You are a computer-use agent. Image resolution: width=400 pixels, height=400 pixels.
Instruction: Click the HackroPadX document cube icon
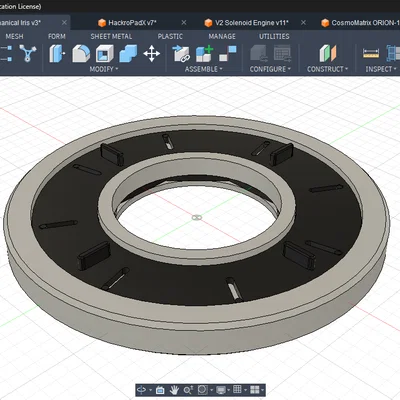coord(102,23)
